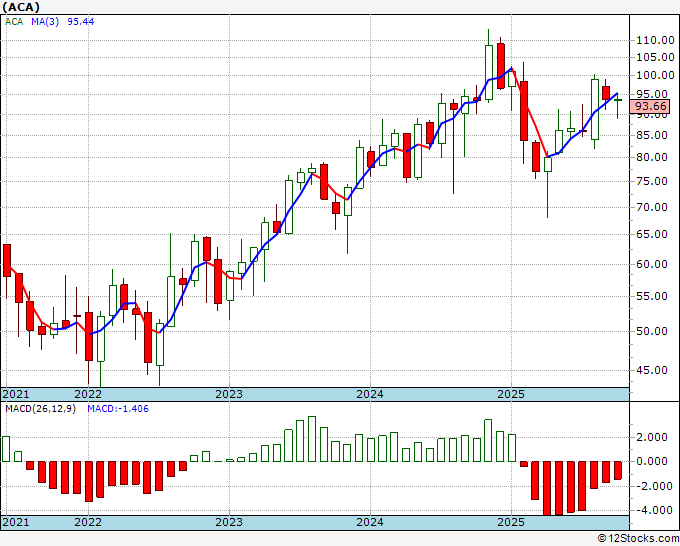This screenshot has height=546, width=680.
Task: Click the 0.000 MACD axis label
Action: click(652, 461)
